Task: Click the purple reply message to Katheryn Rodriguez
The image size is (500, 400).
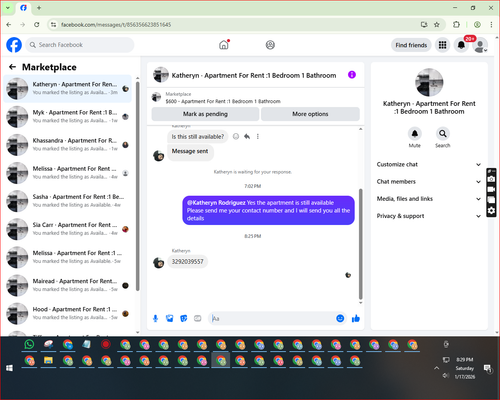Action: [268, 210]
